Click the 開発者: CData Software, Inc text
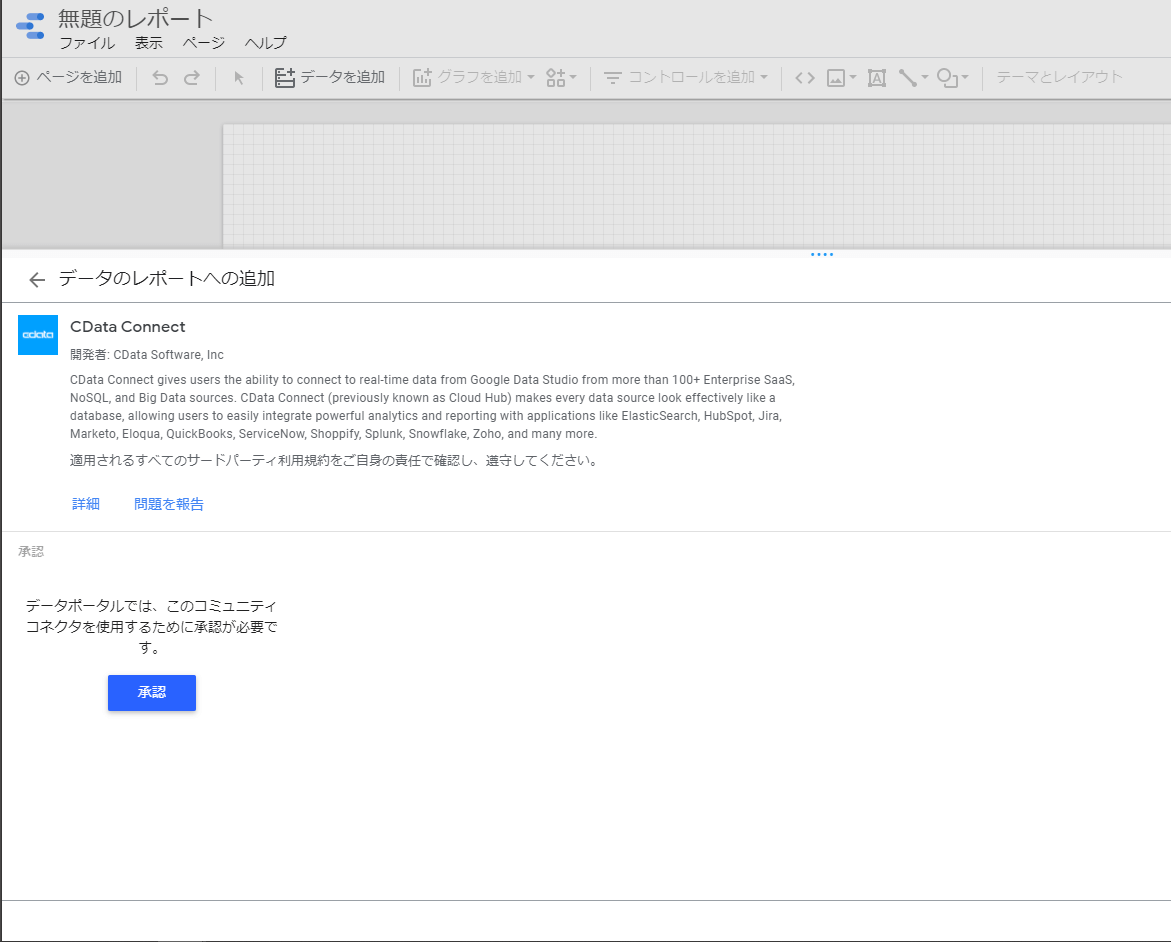This screenshot has height=942, width=1171. point(147,355)
